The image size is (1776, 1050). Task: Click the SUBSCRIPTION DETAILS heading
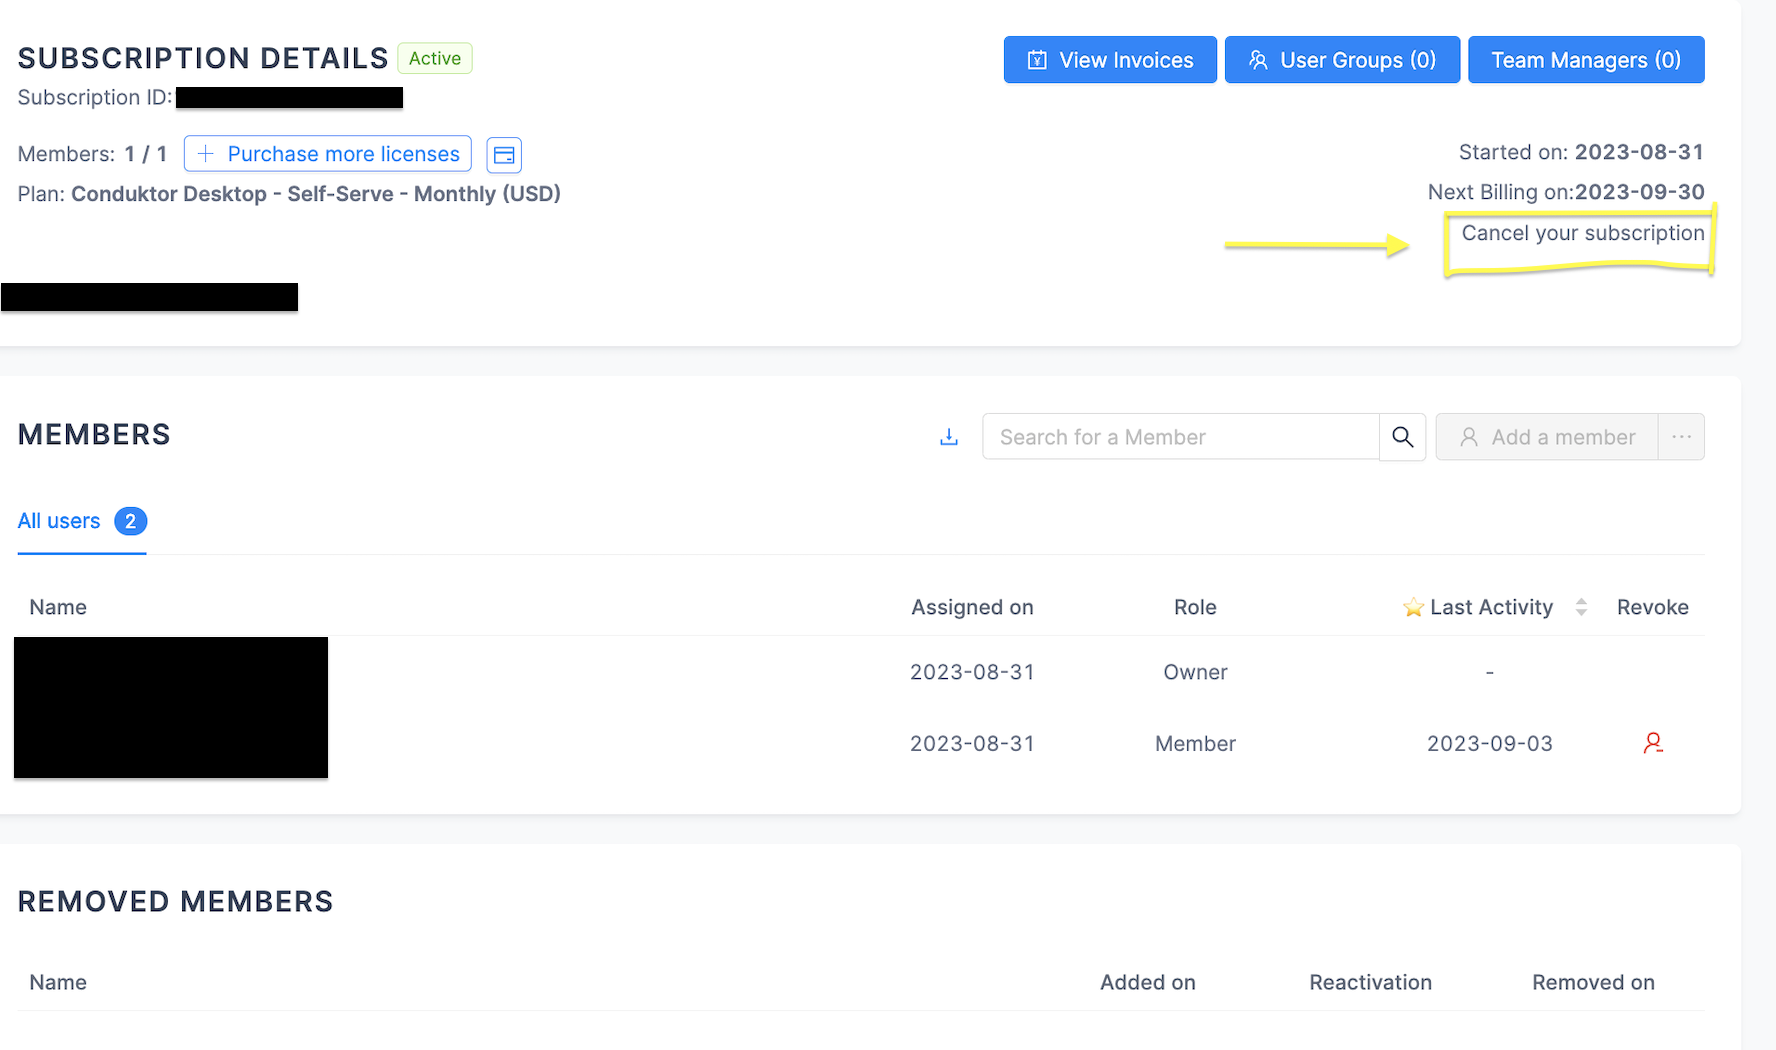(x=203, y=58)
